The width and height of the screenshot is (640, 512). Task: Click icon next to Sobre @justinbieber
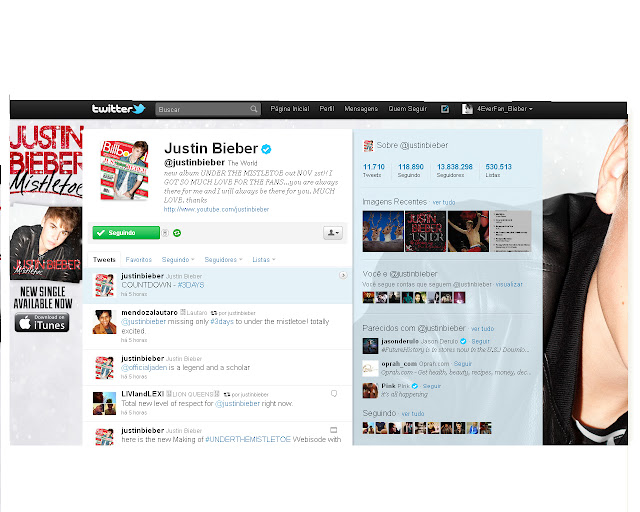click(368, 146)
